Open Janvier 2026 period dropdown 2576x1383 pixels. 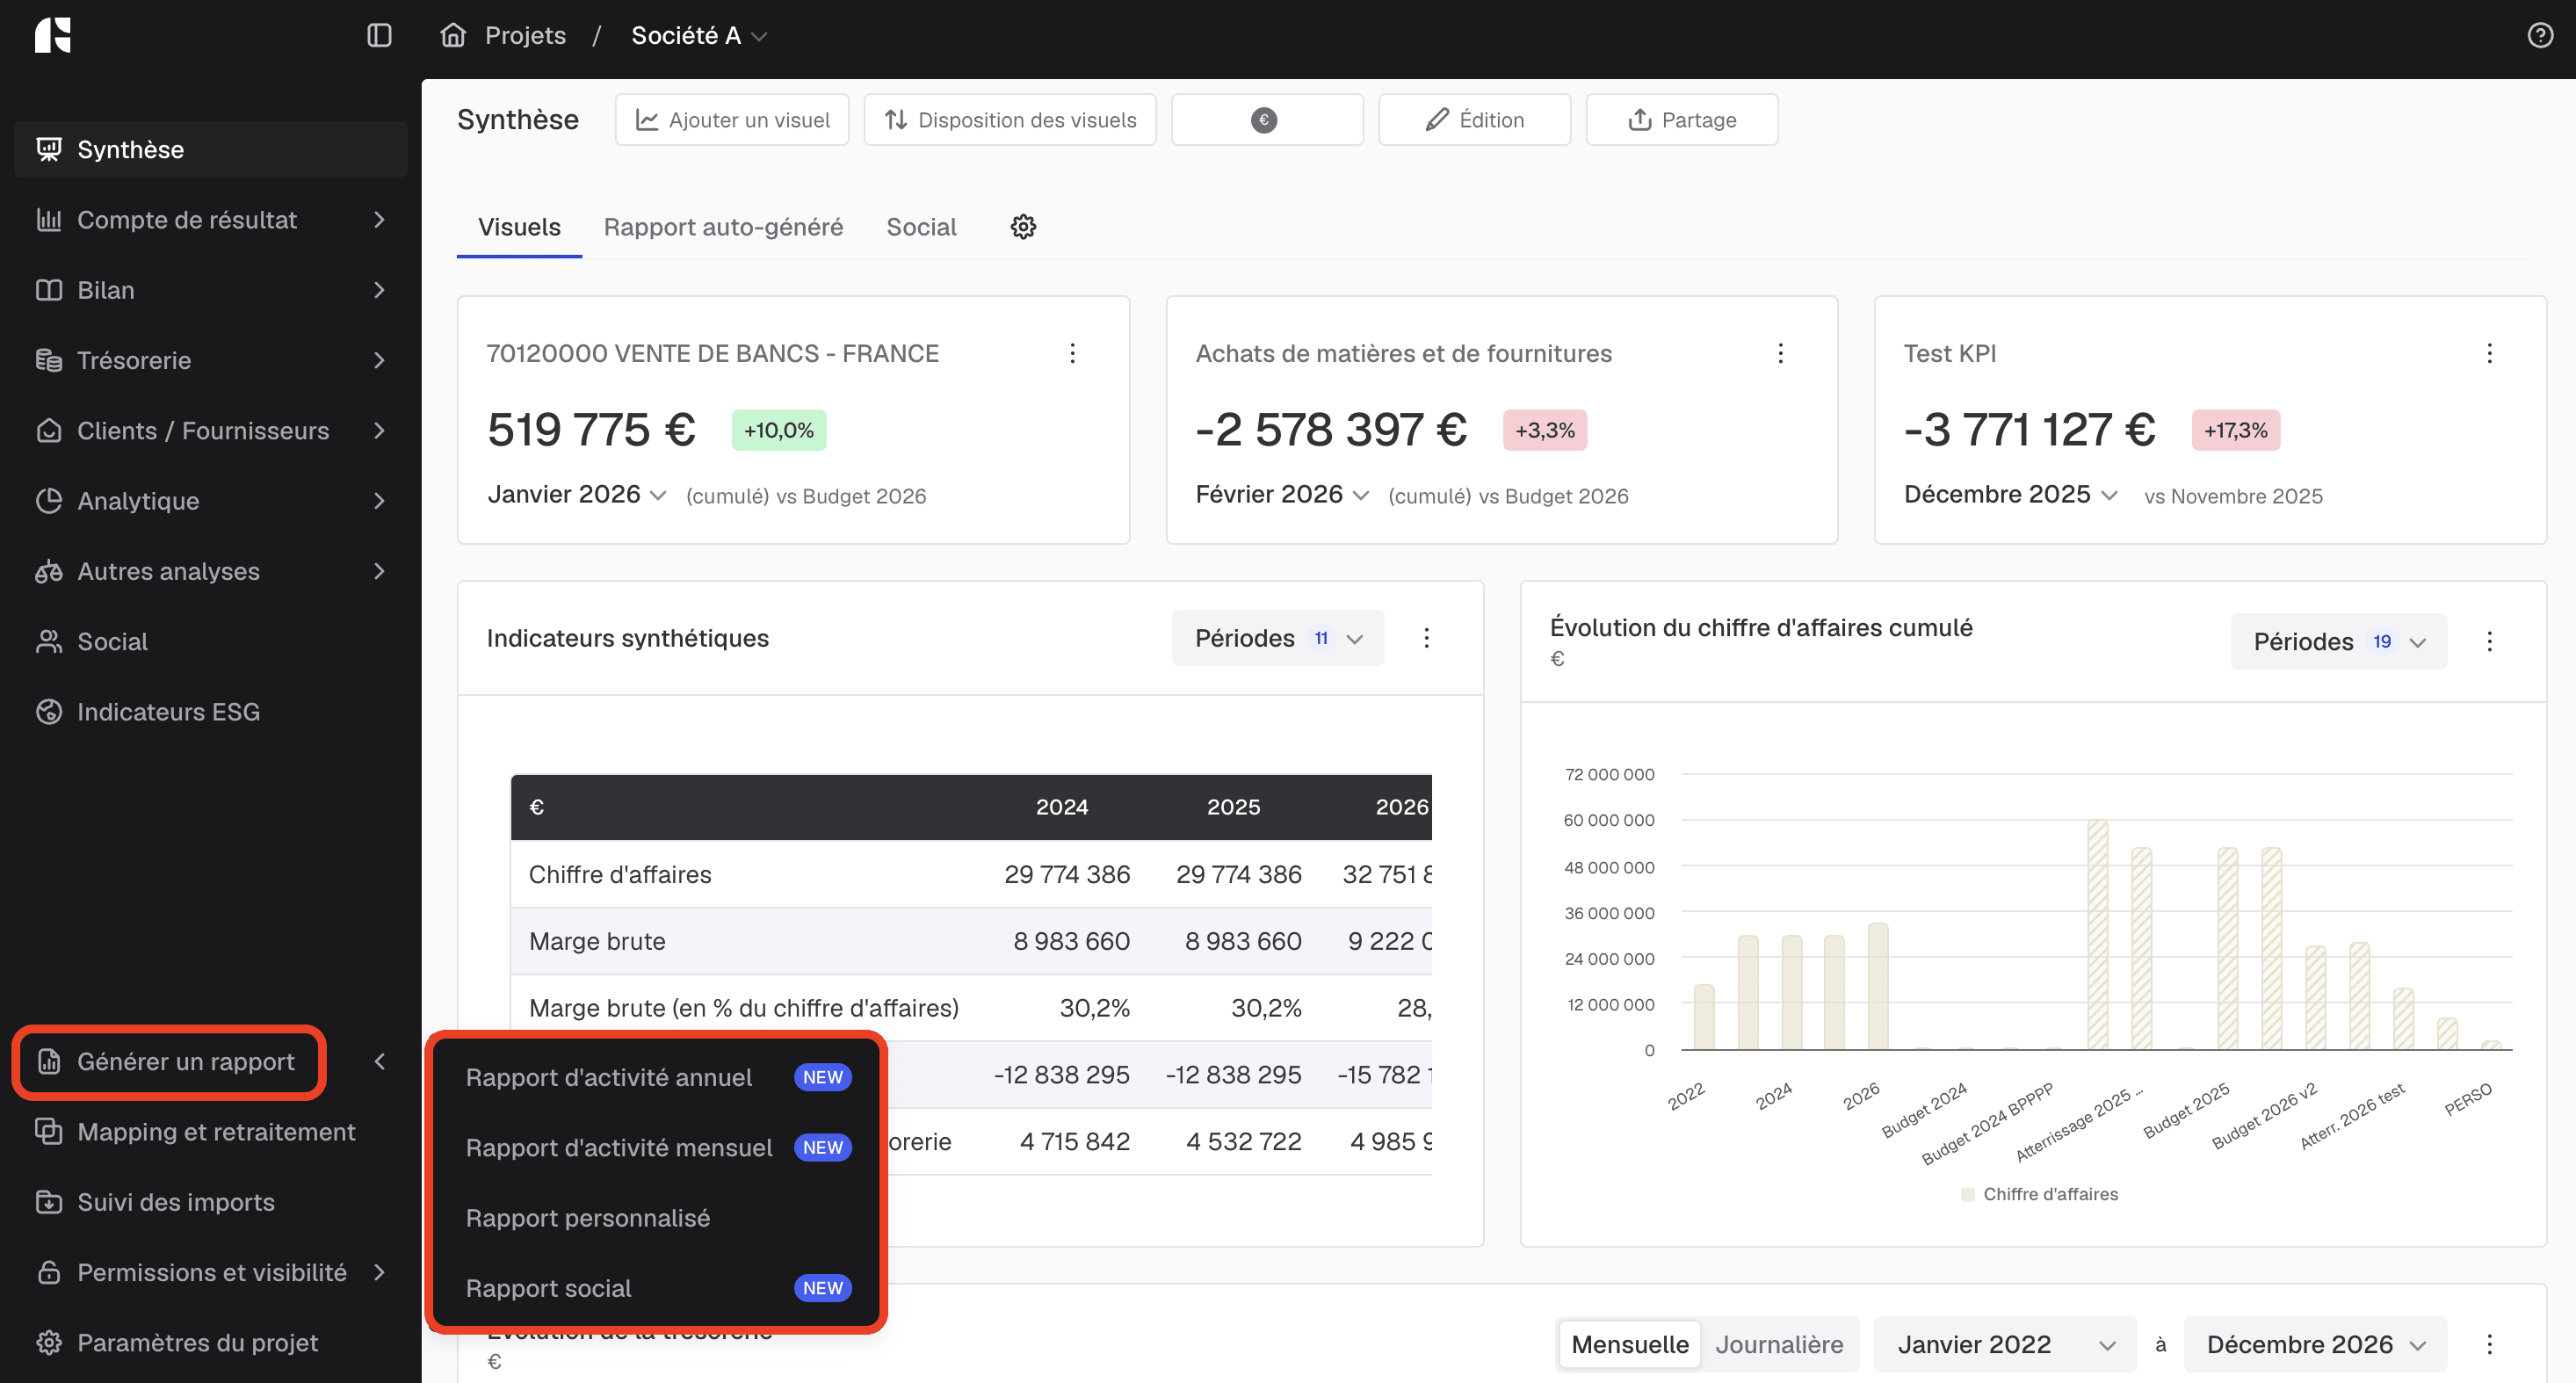point(577,494)
